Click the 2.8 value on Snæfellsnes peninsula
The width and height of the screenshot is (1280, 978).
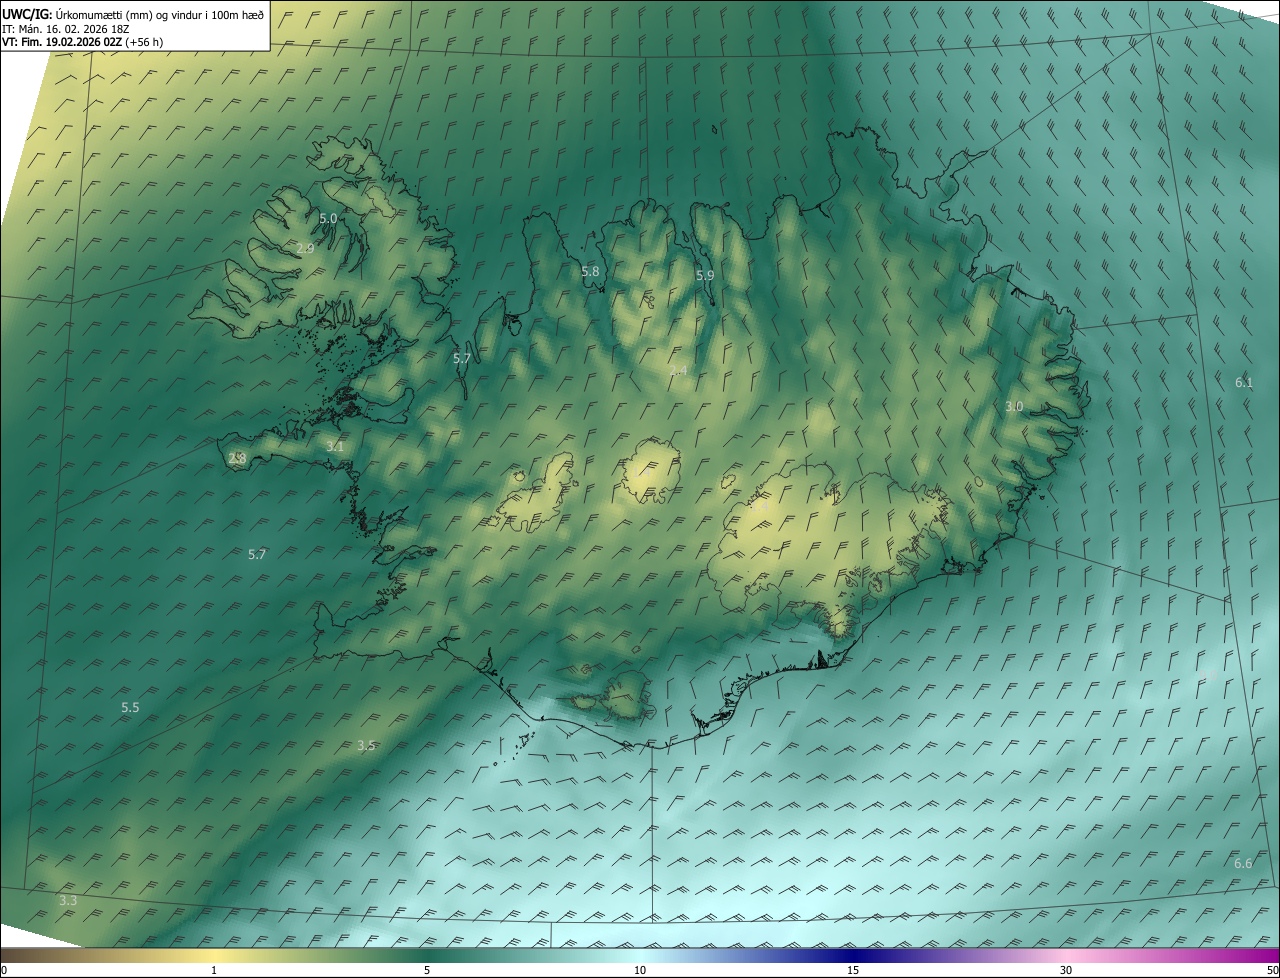click(237, 458)
